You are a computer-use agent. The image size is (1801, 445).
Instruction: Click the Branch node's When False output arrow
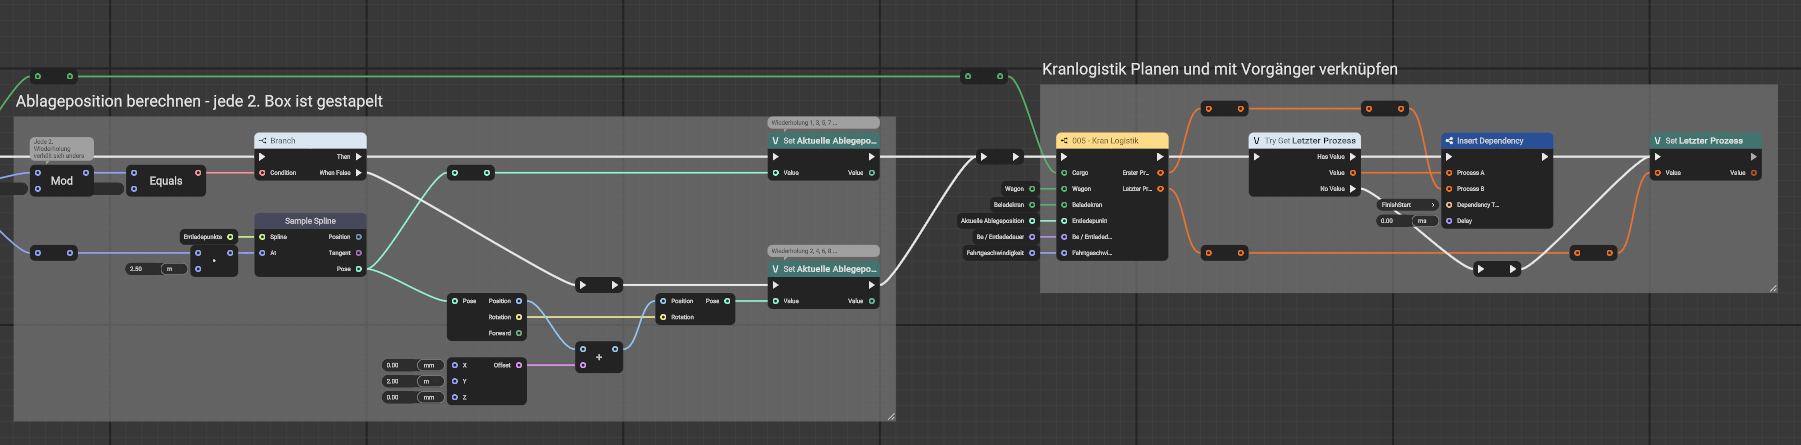pyautogui.click(x=359, y=173)
